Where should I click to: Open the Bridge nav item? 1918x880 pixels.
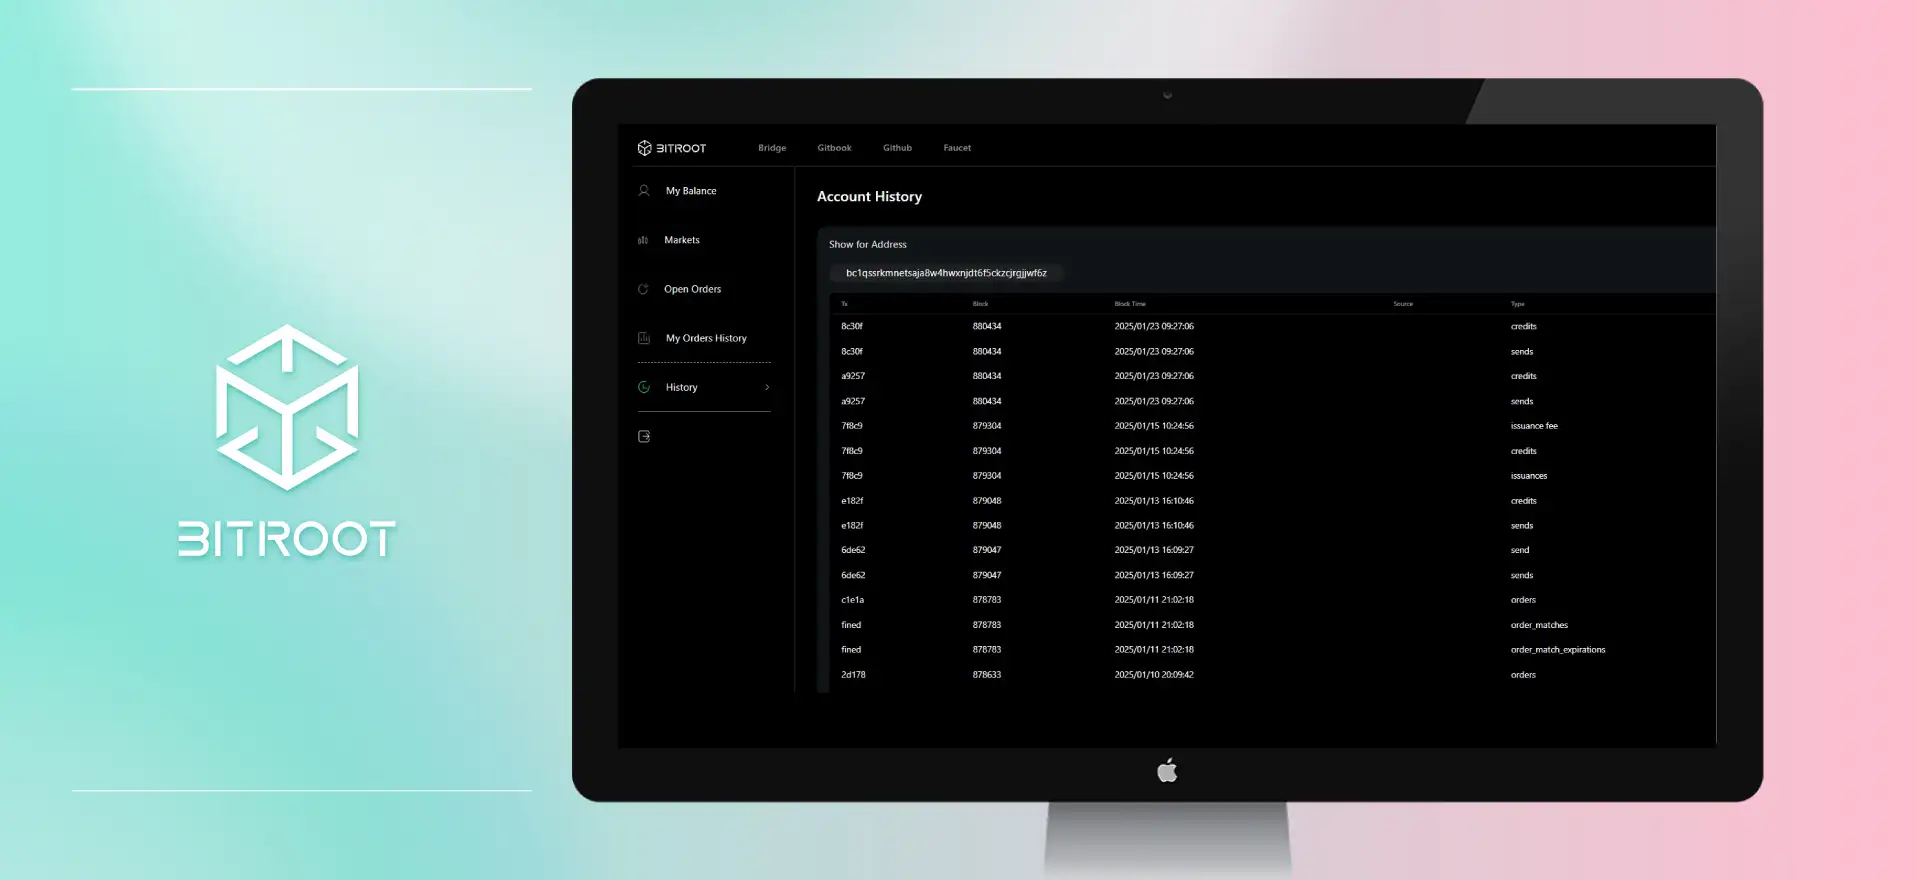tap(771, 148)
